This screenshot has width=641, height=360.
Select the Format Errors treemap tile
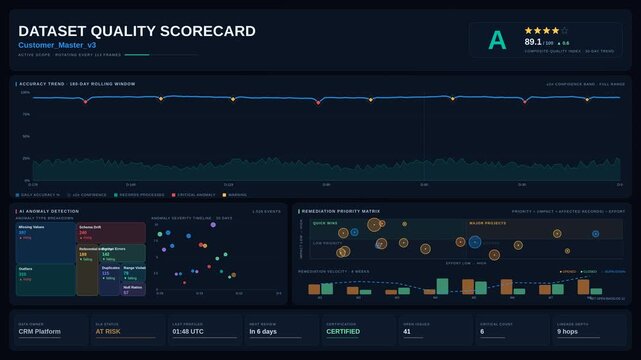[x=123, y=253]
